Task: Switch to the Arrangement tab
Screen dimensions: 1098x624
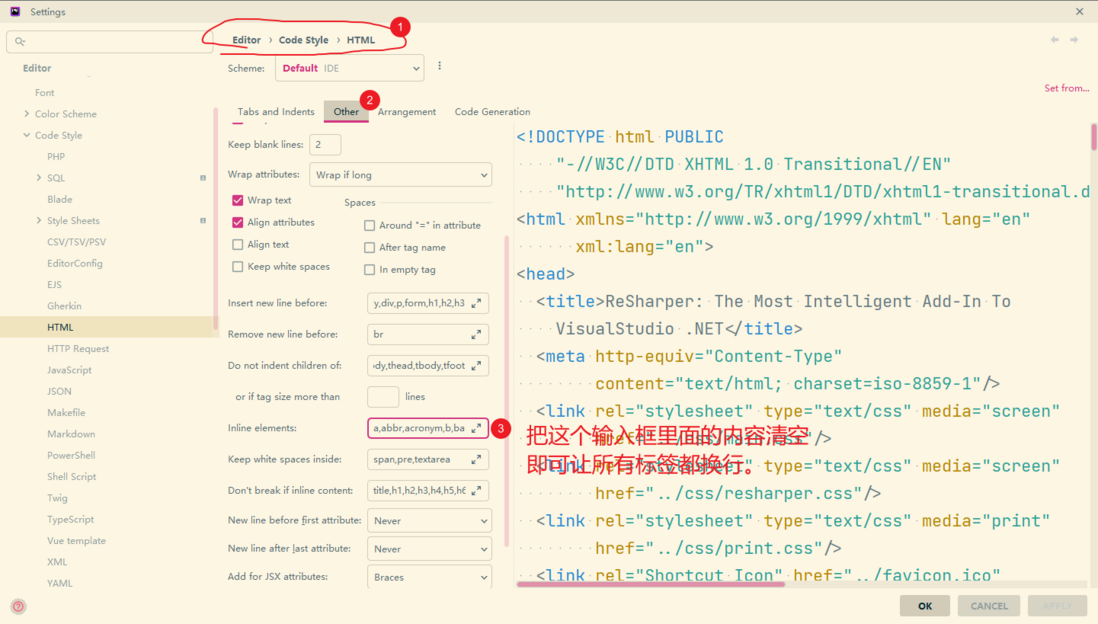Action: pos(407,111)
